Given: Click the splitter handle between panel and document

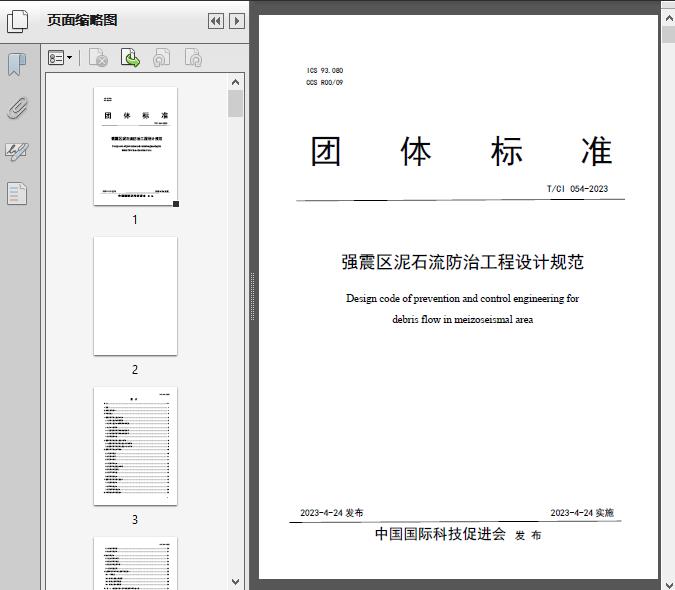Looking at the screenshot, I should (x=252, y=296).
